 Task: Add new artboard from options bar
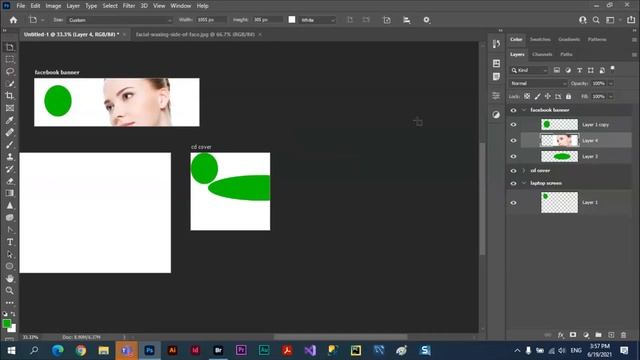point(387,20)
